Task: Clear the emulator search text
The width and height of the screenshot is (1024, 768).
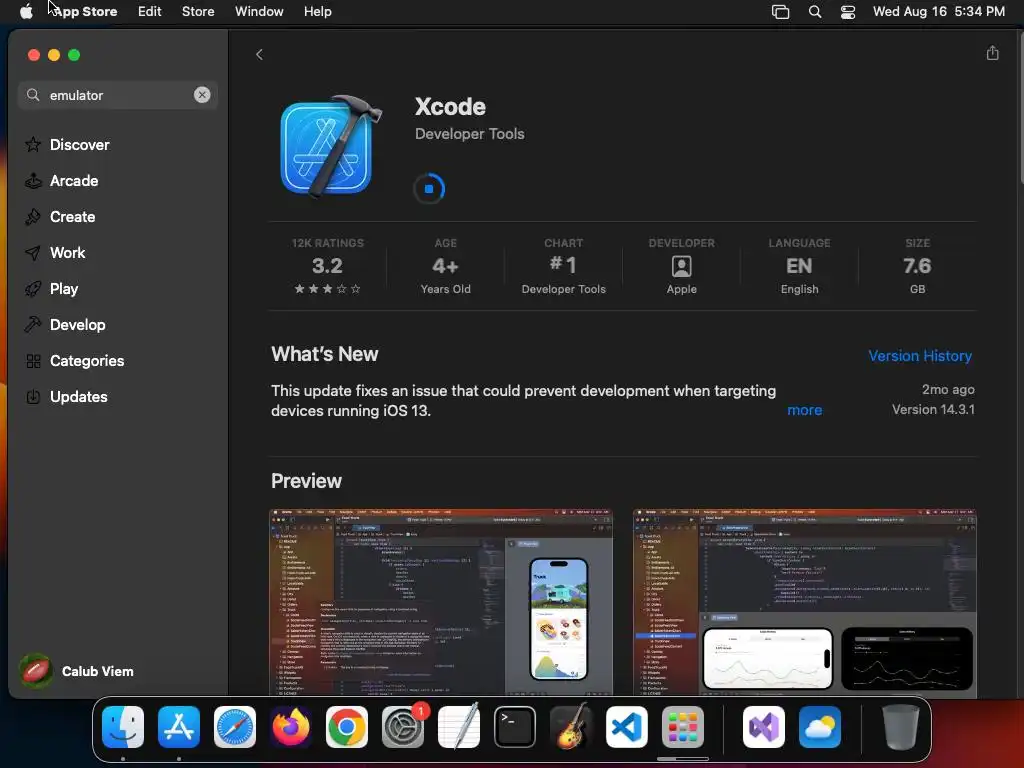Action: click(202, 95)
